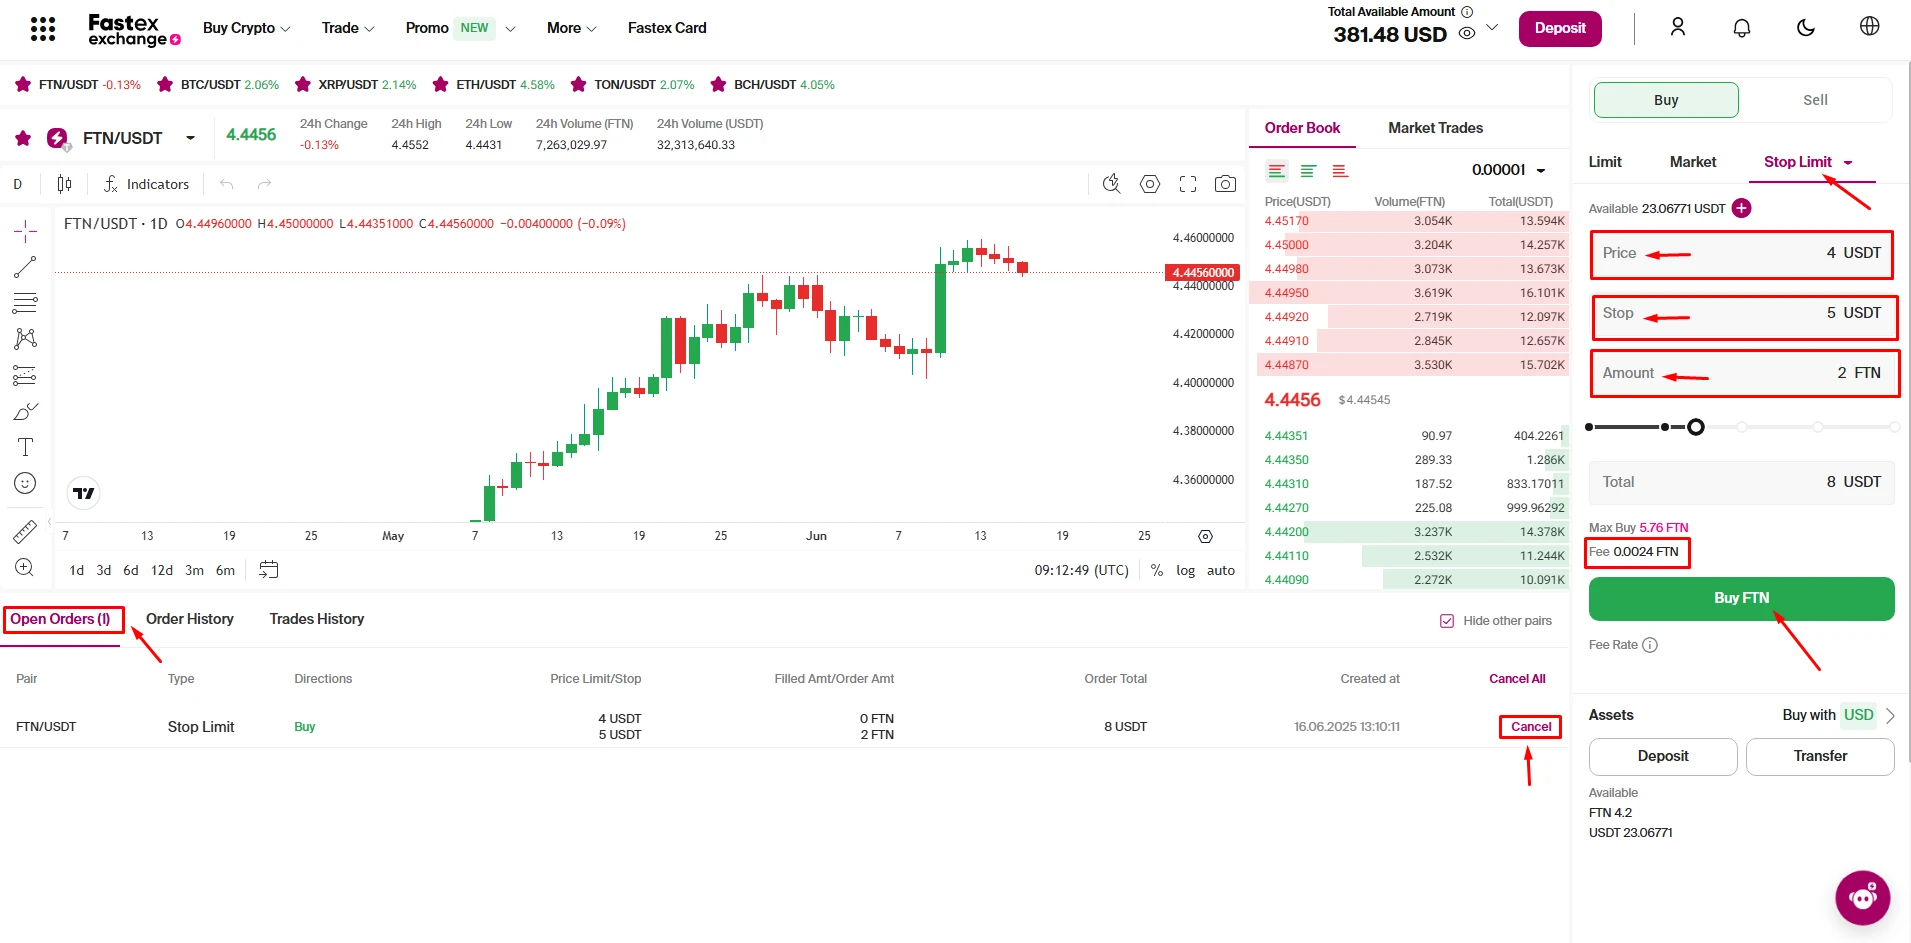This screenshot has height=943, width=1911.
Task: Take chart snapshot with camera icon
Action: click(1224, 184)
